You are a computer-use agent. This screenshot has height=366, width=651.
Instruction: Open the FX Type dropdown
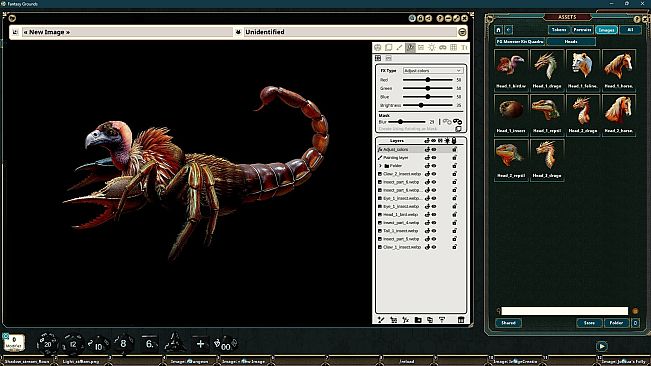tap(433, 71)
